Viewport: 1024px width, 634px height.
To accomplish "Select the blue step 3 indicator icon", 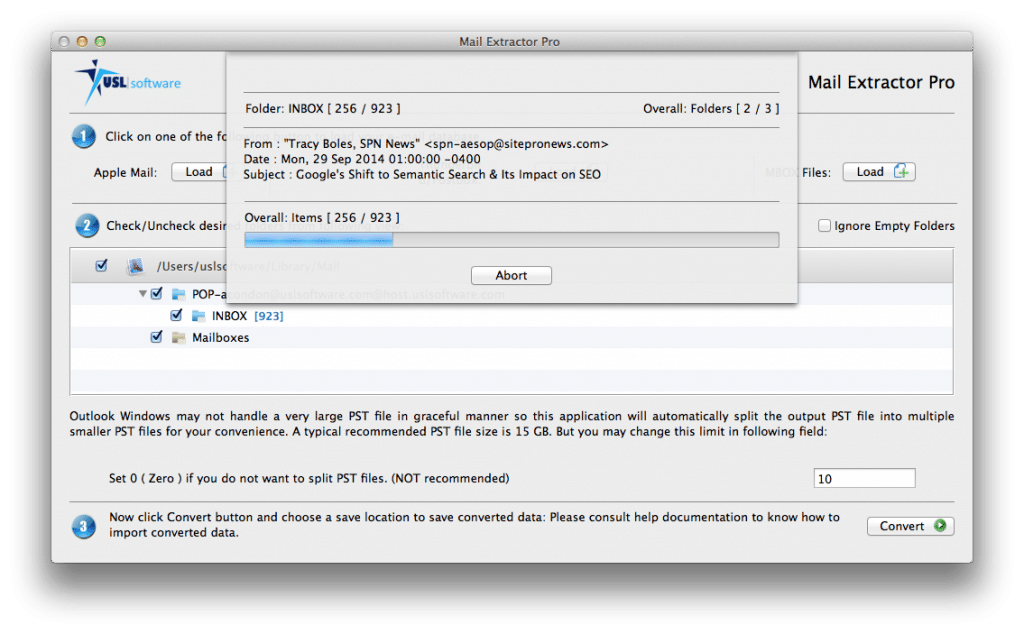I will point(84,524).
